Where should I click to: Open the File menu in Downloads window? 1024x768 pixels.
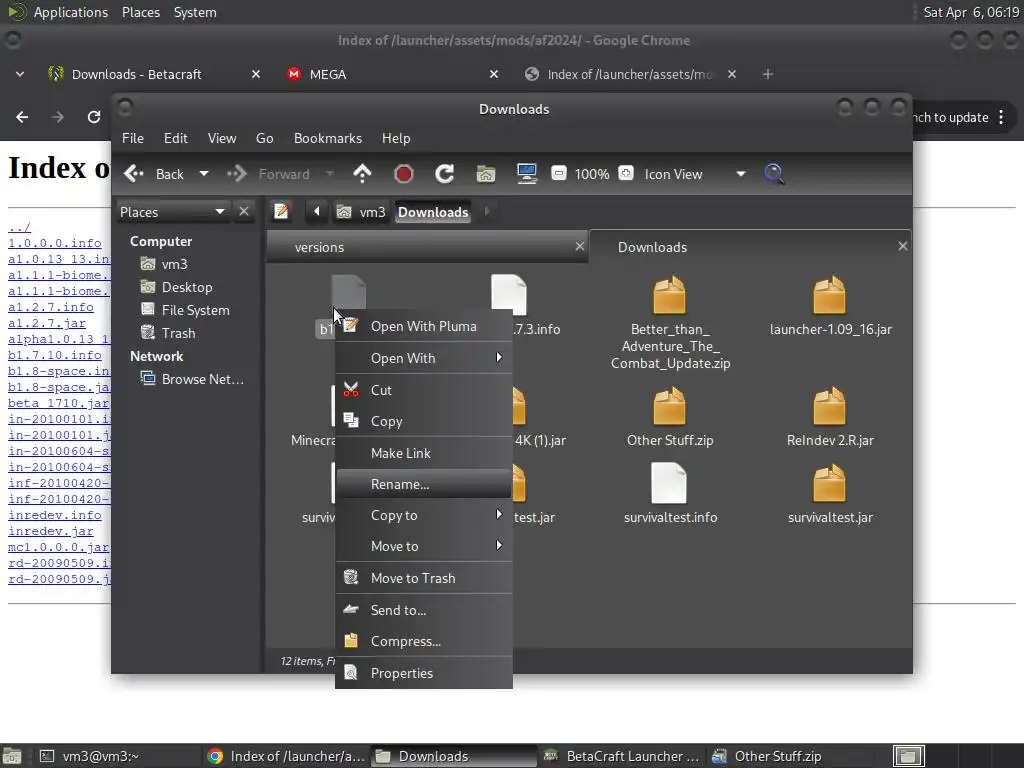[133, 138]
